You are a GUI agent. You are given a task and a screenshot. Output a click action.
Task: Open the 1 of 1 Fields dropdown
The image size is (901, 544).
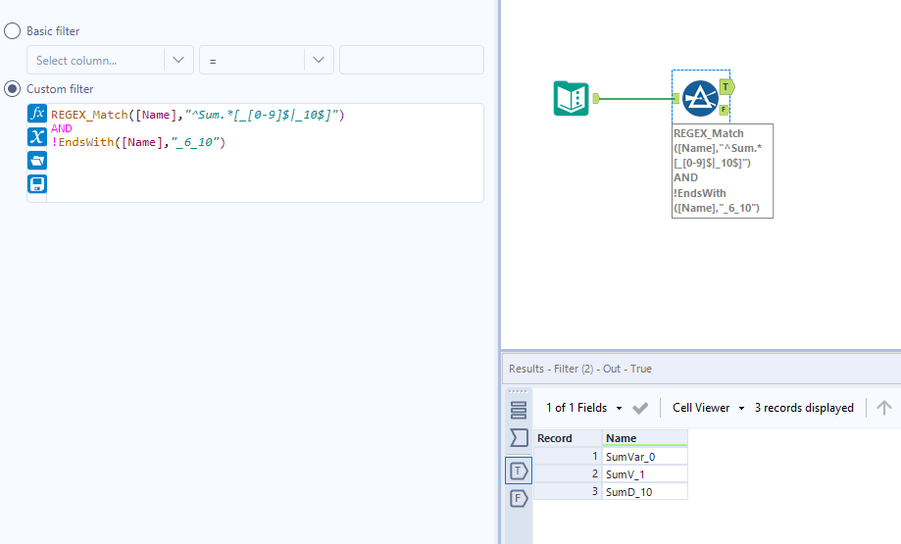coord(584,408)
